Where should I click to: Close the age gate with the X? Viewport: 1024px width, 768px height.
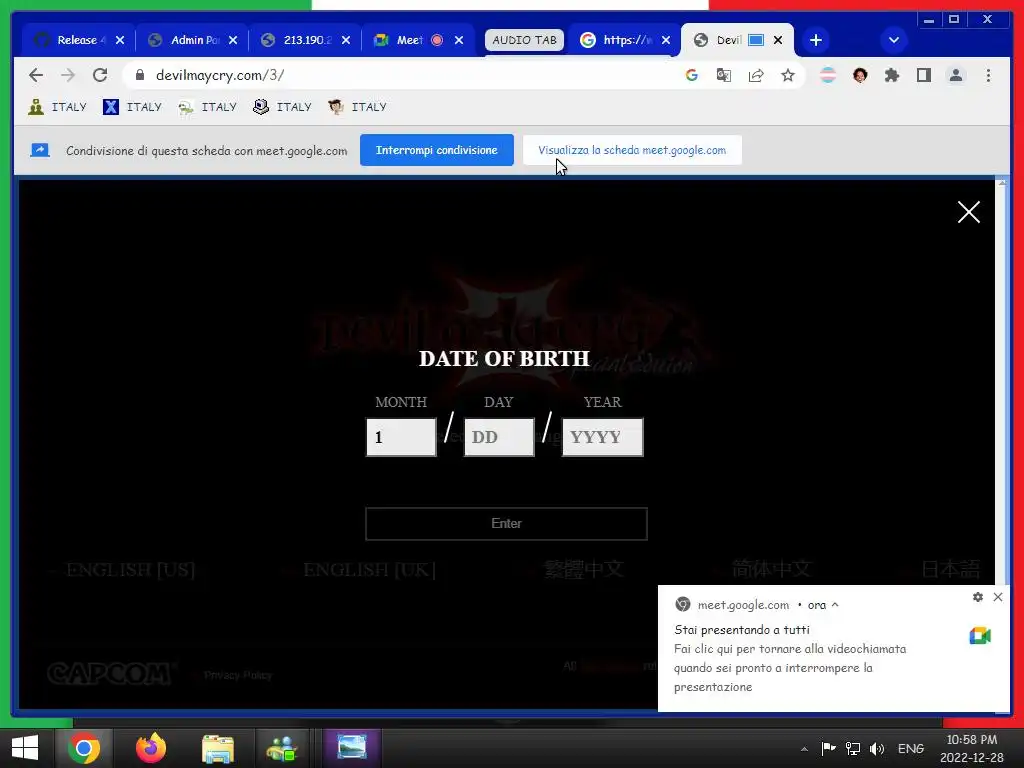pos(968,212)
